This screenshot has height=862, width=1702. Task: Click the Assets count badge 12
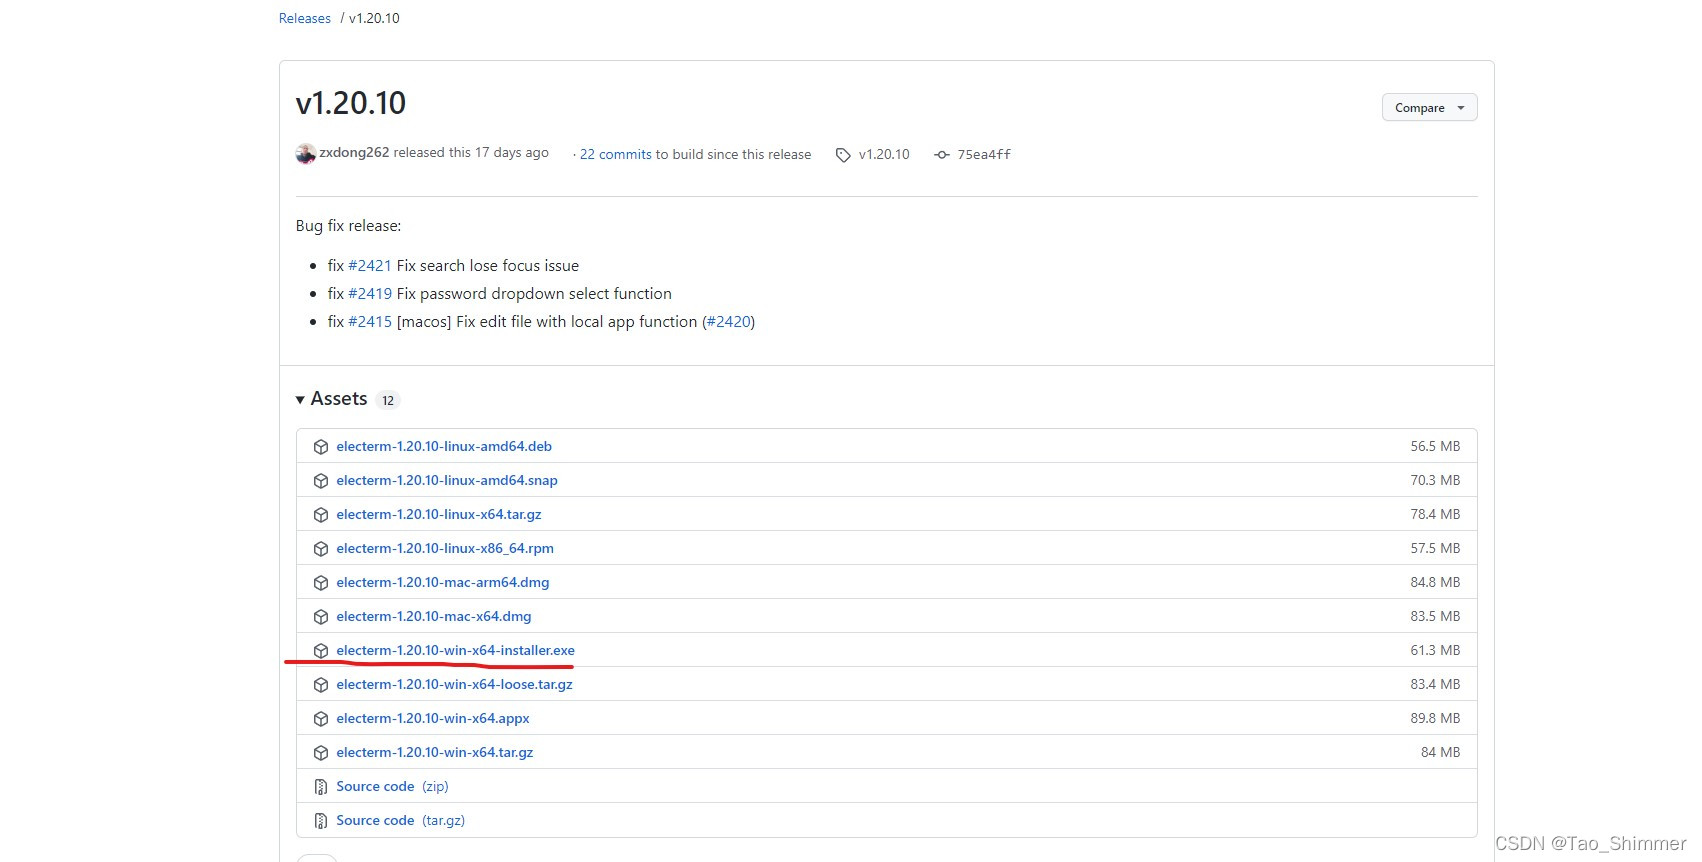388,400
